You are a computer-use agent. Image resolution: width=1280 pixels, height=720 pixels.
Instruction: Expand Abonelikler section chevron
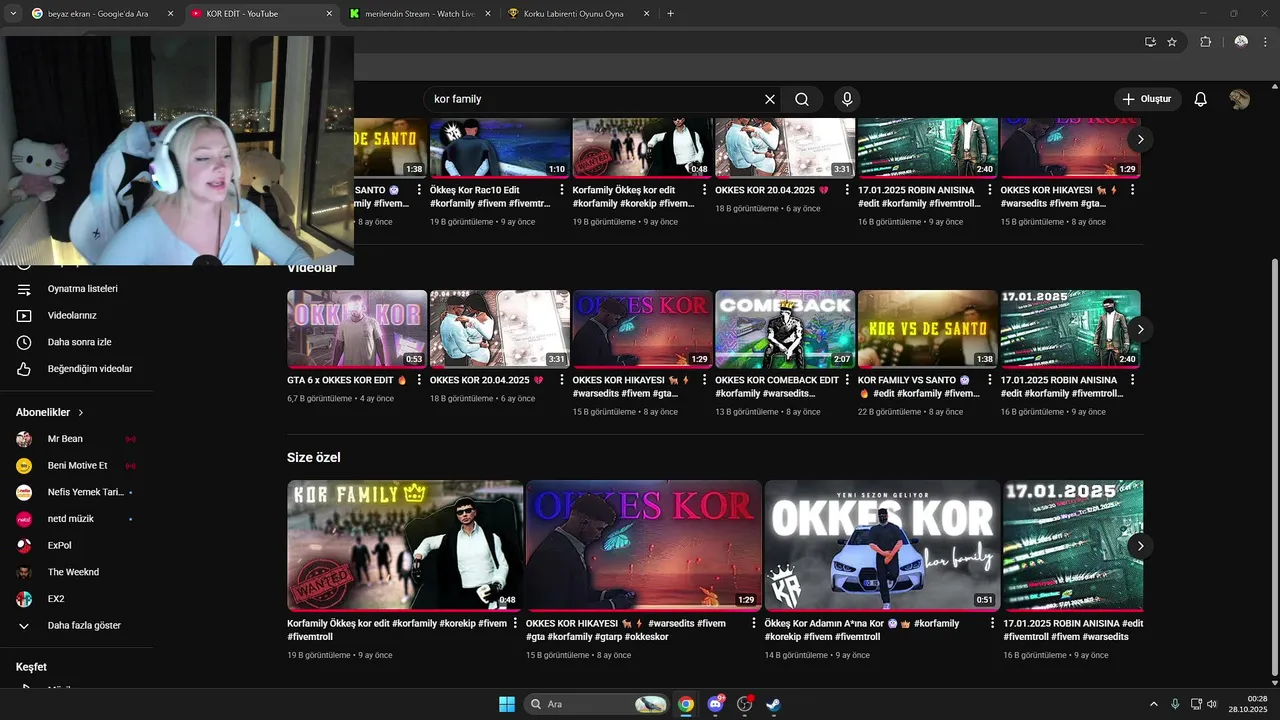81,412
